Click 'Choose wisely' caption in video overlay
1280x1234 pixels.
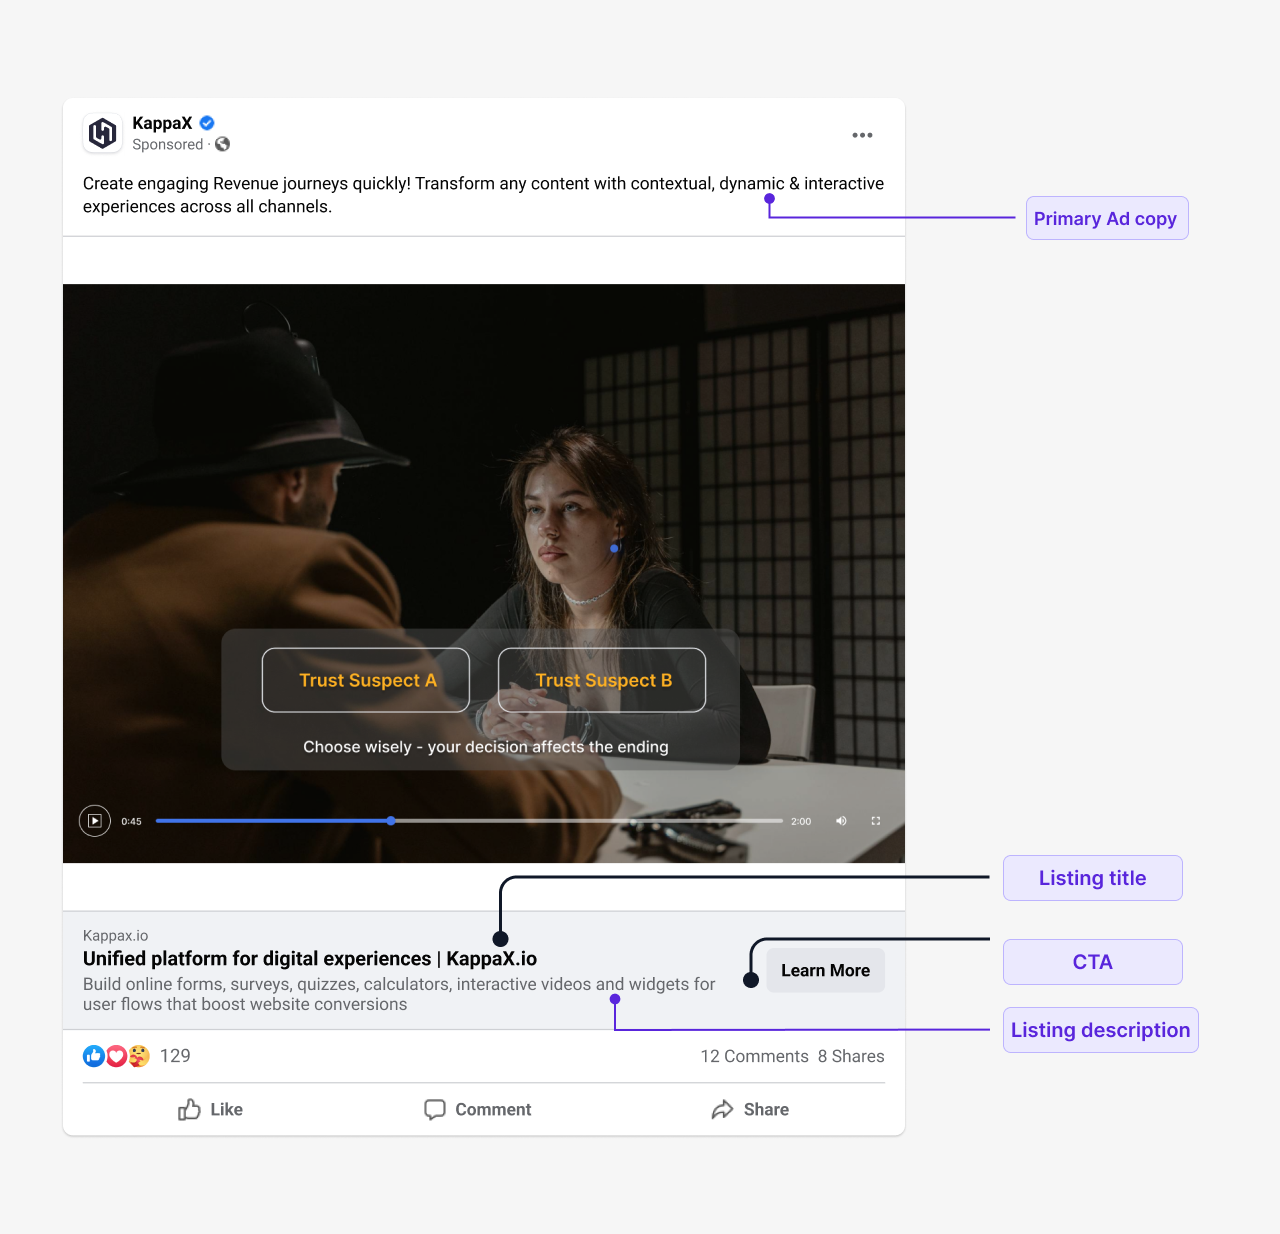click(486, 747)
